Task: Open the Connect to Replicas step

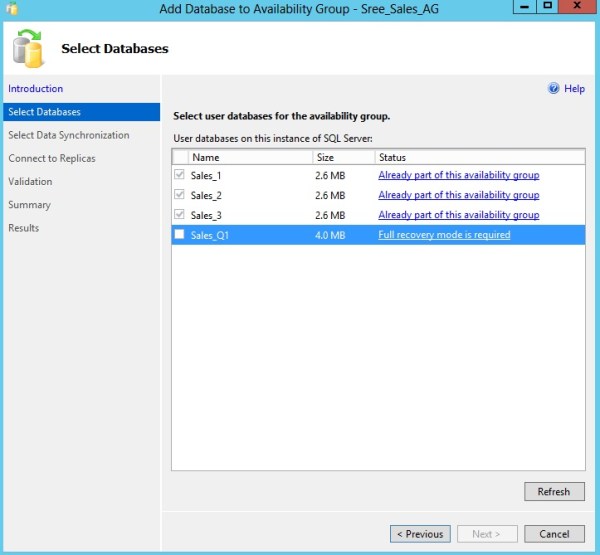Action: coord(51,158)
